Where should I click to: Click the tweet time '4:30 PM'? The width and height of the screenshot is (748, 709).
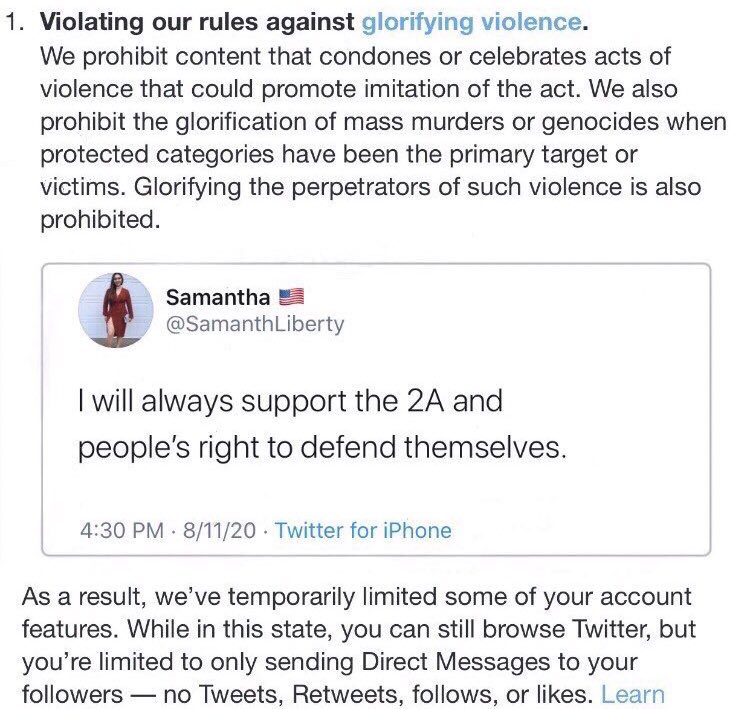[120, 530]
